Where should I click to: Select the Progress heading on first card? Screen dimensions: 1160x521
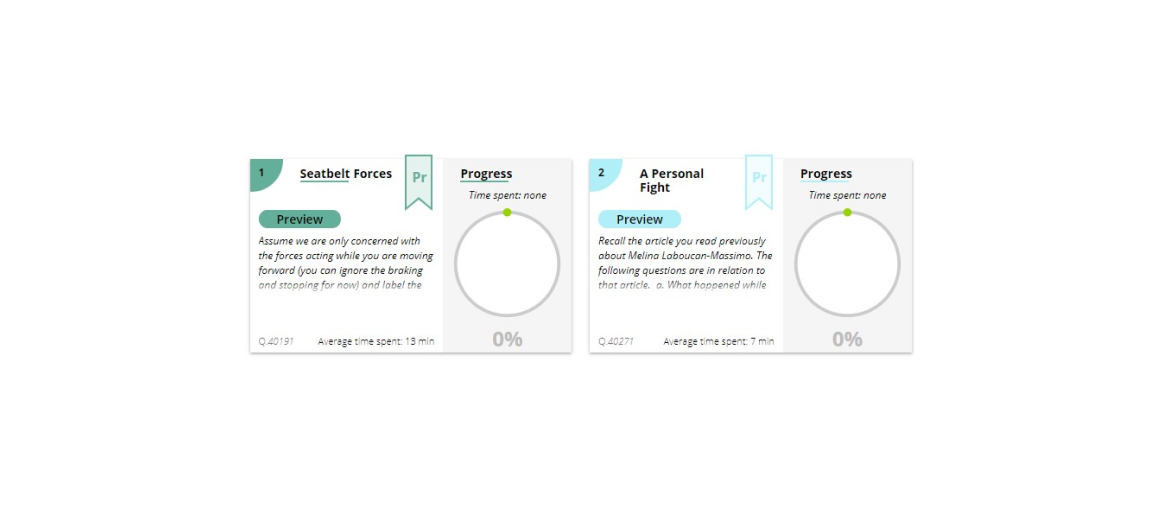(x=486, y=174)
